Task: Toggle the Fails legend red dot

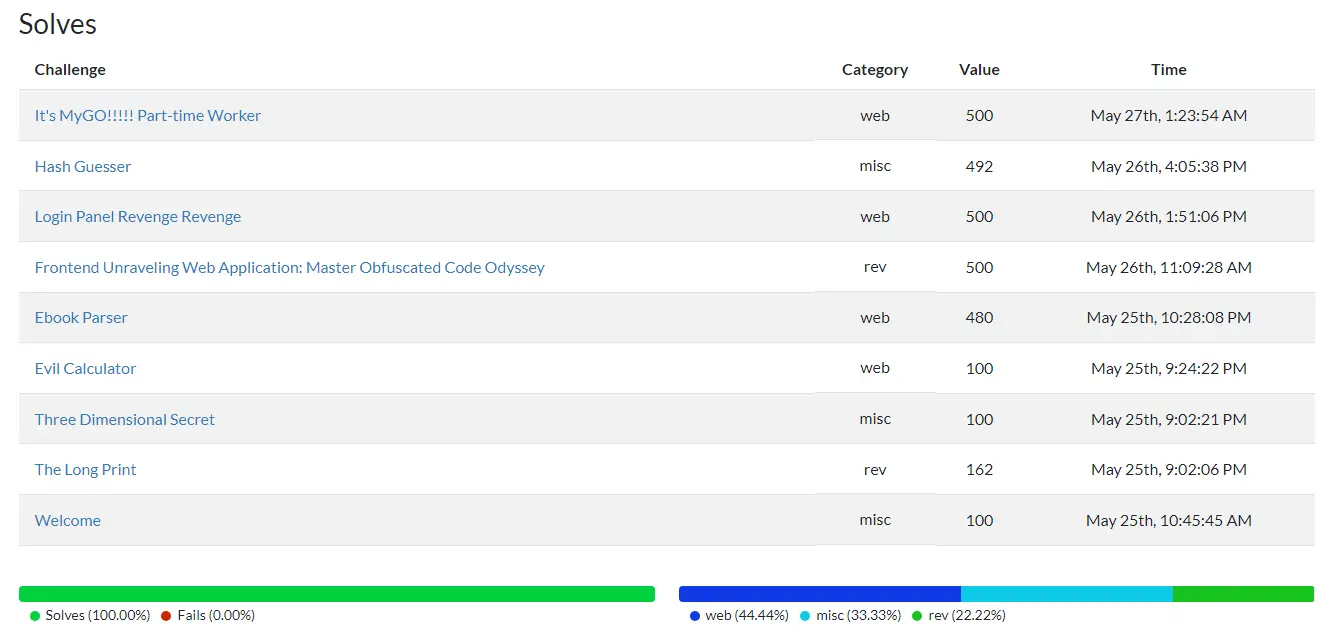Action: tap(166, 616)
